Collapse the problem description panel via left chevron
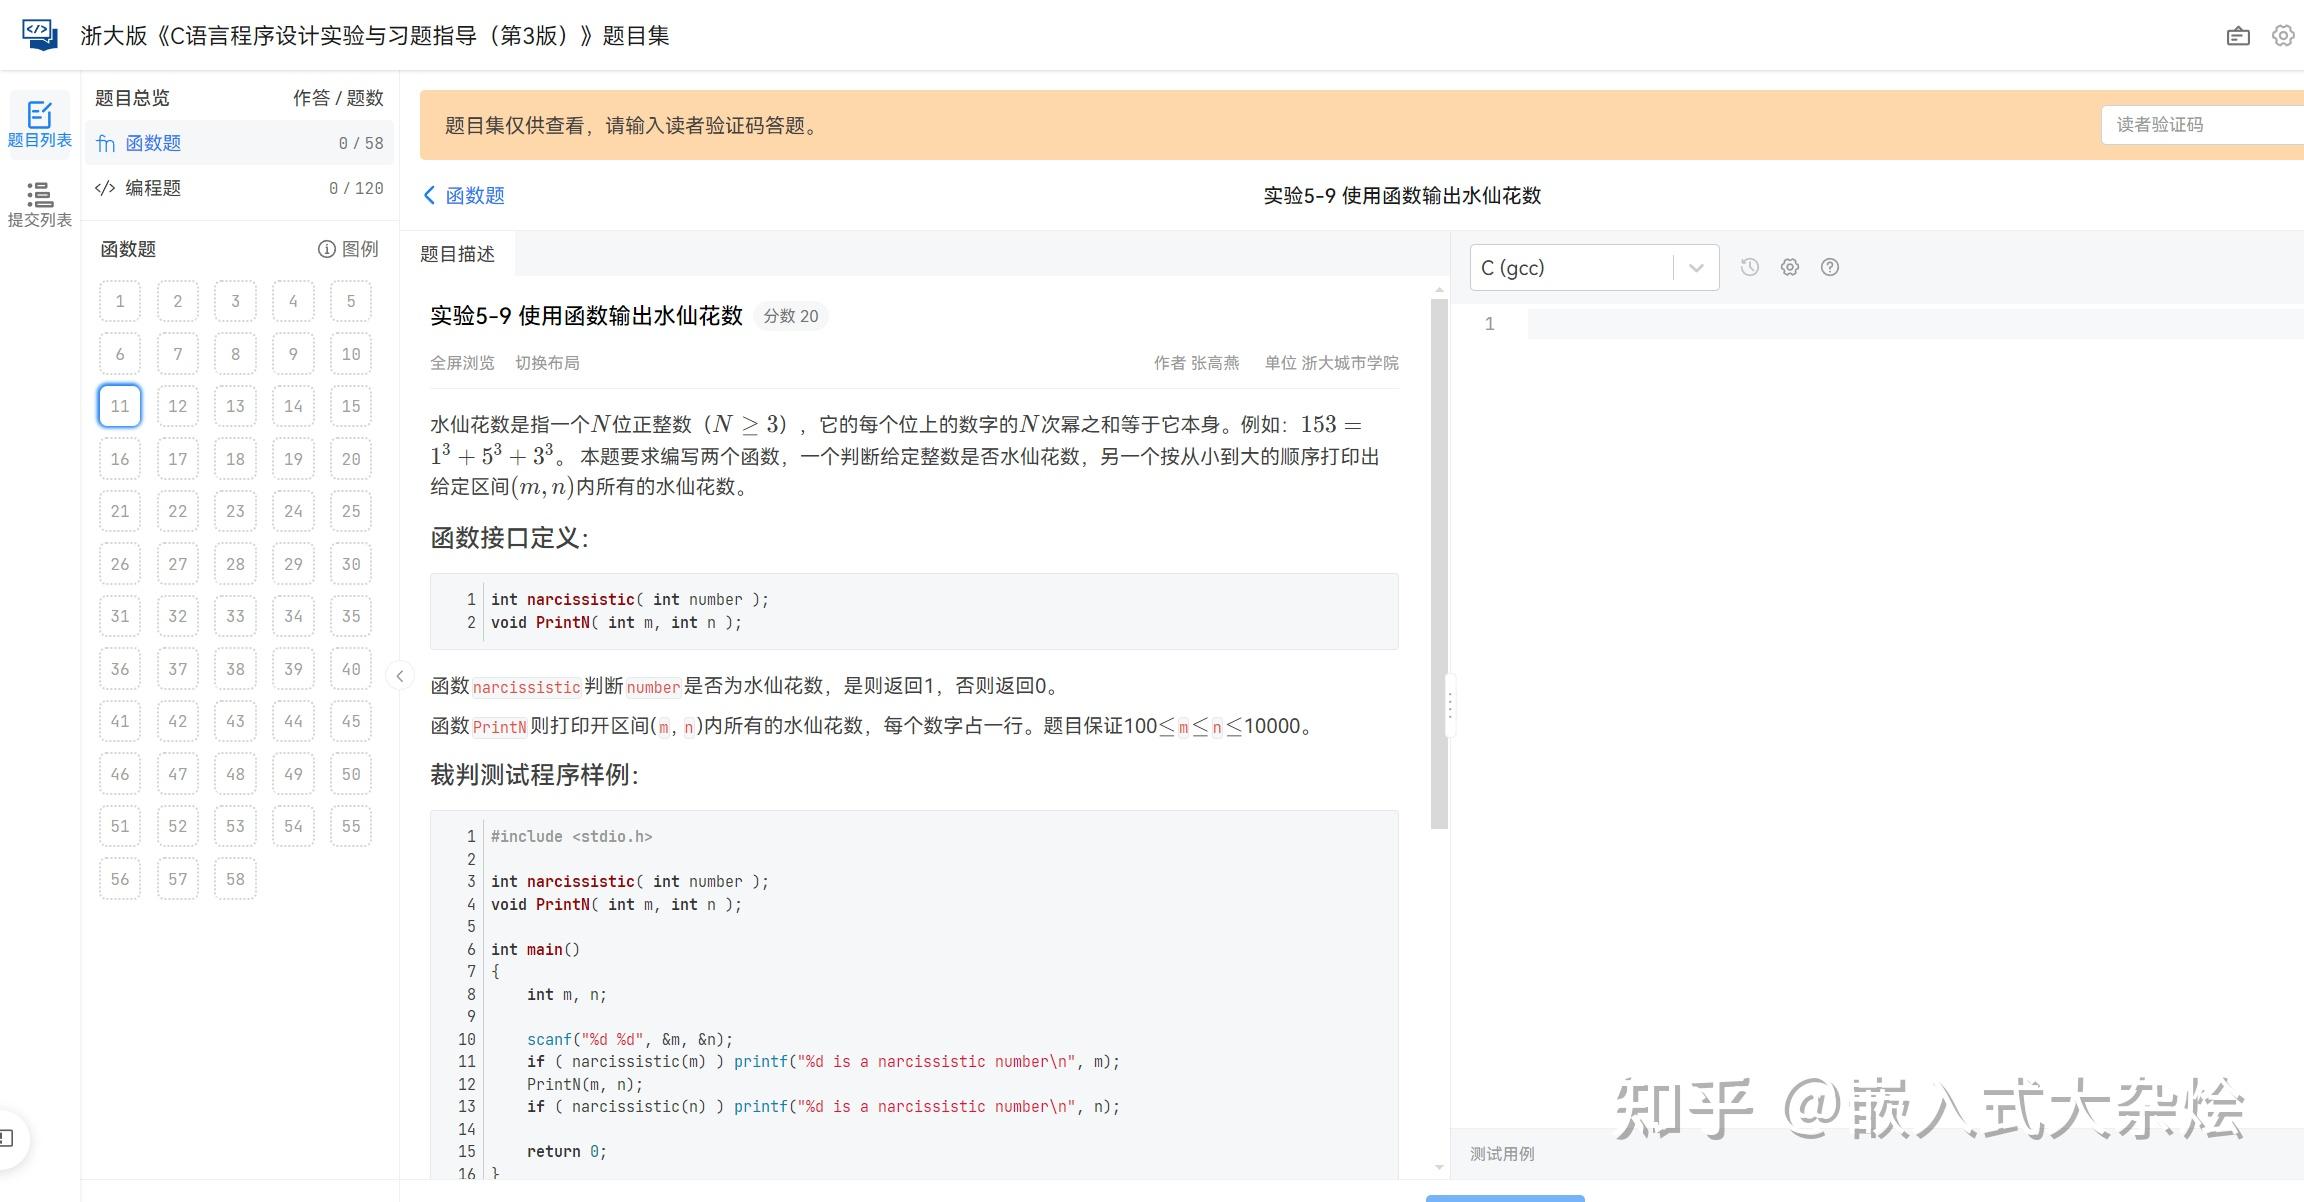The width and height of the screenshot is (2304, 1202). [400, 675]
